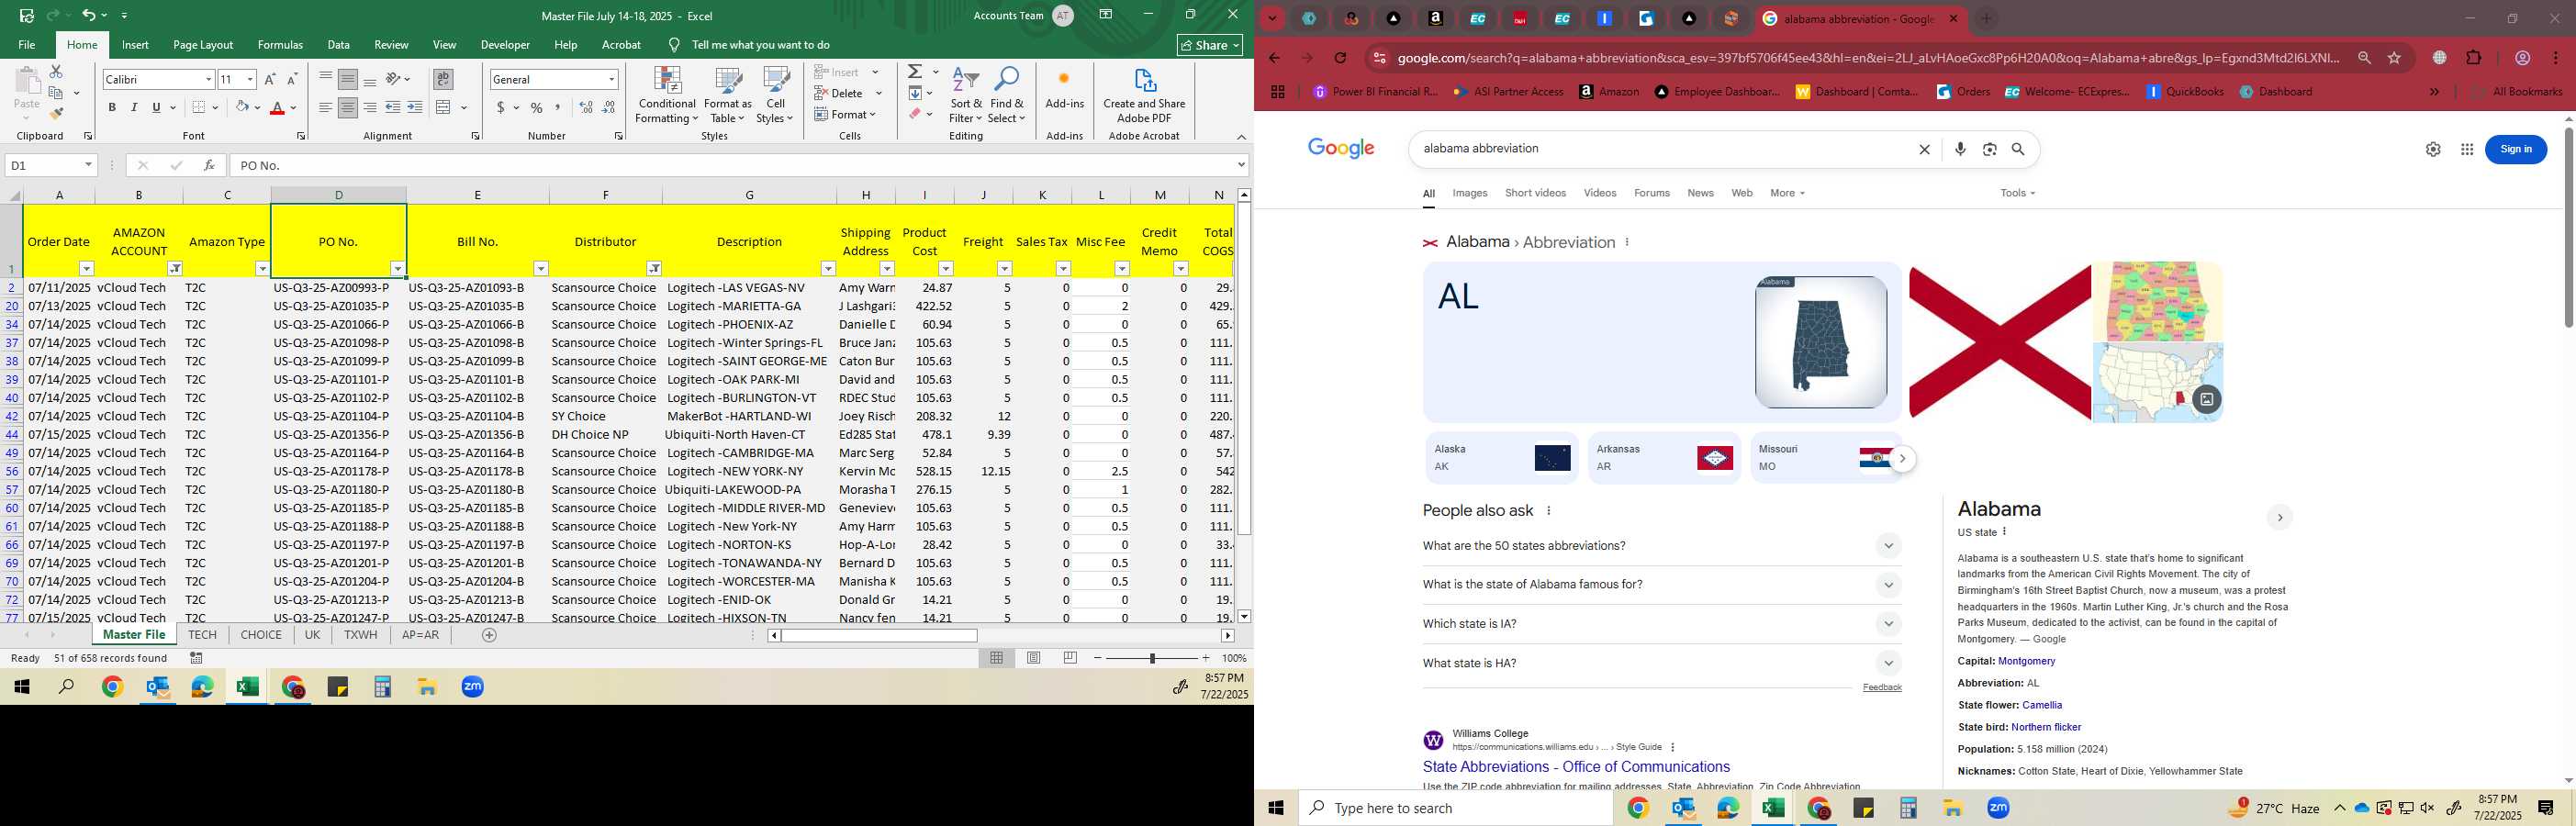Image resolution: width=2576 pixels, height=826 pixels.
Task: Switch to Normal view in status bar
Action: click(997, 658)
